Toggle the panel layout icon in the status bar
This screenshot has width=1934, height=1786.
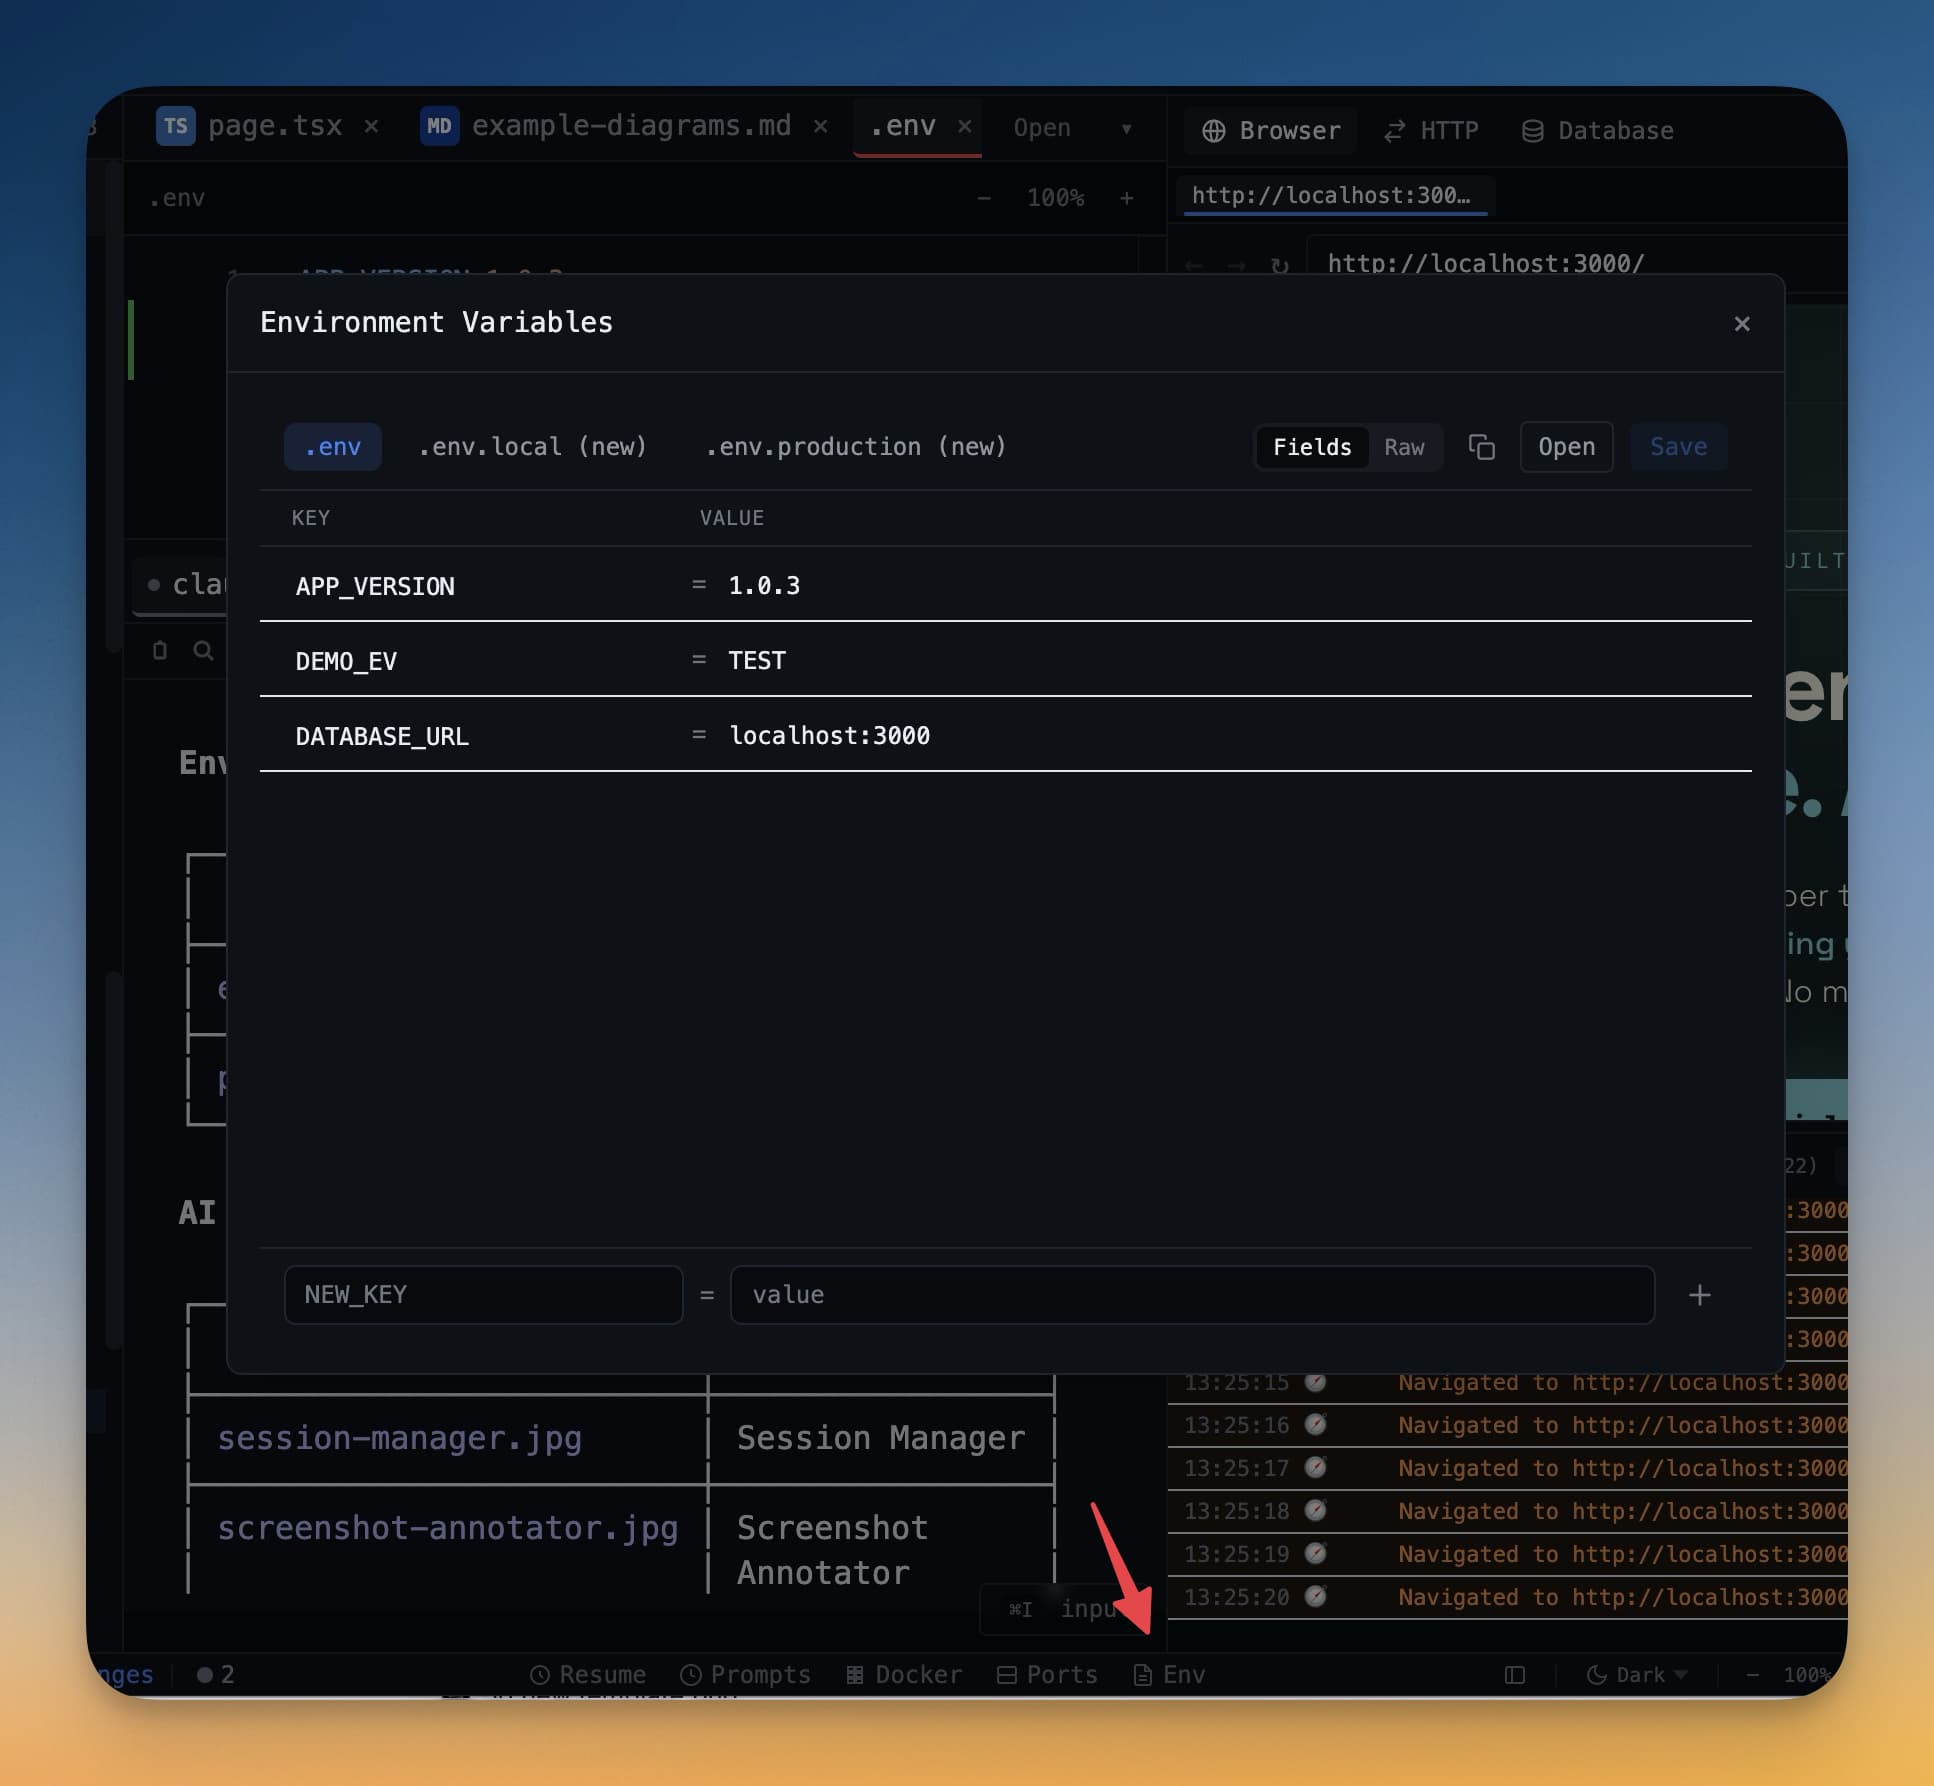[x=1514, y=1674]
